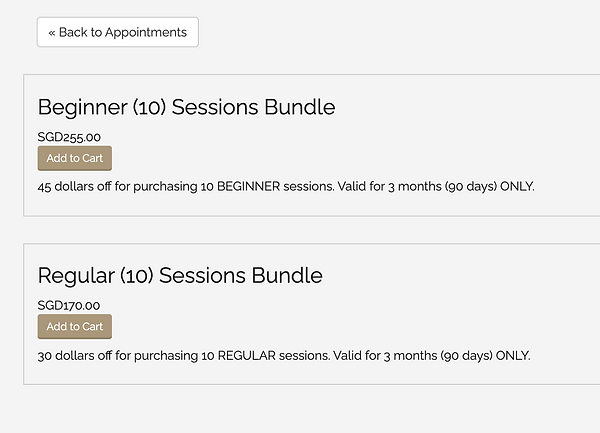
Task: Click the uppercase REGULAR word in description
Action: coord(246,356)
